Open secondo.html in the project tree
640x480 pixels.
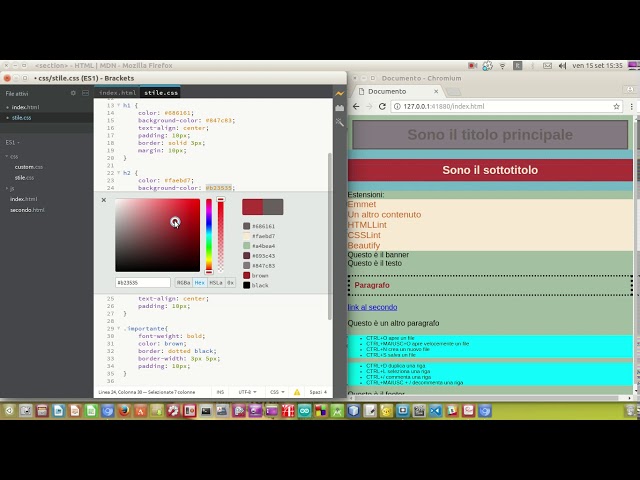tap(27, 210)
